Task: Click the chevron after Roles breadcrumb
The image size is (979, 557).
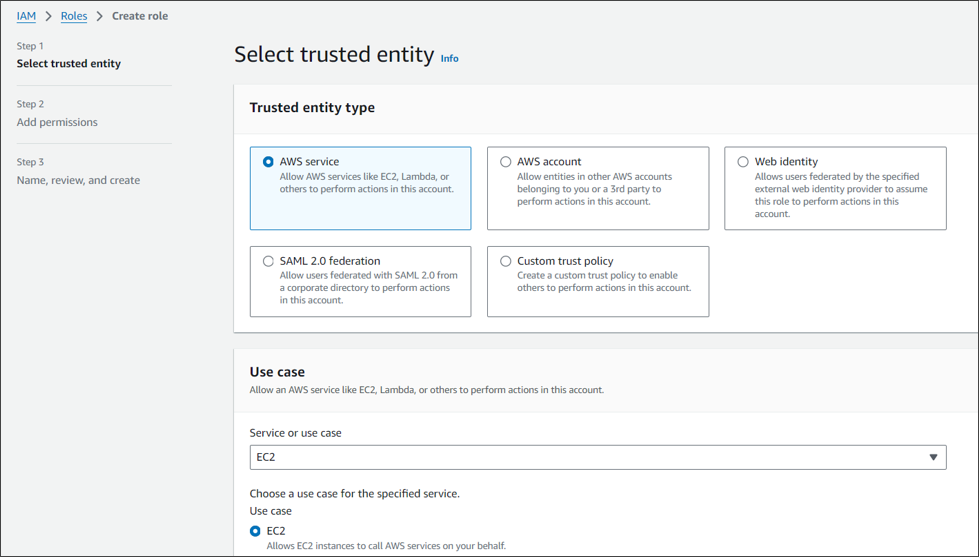Action: 100,16
